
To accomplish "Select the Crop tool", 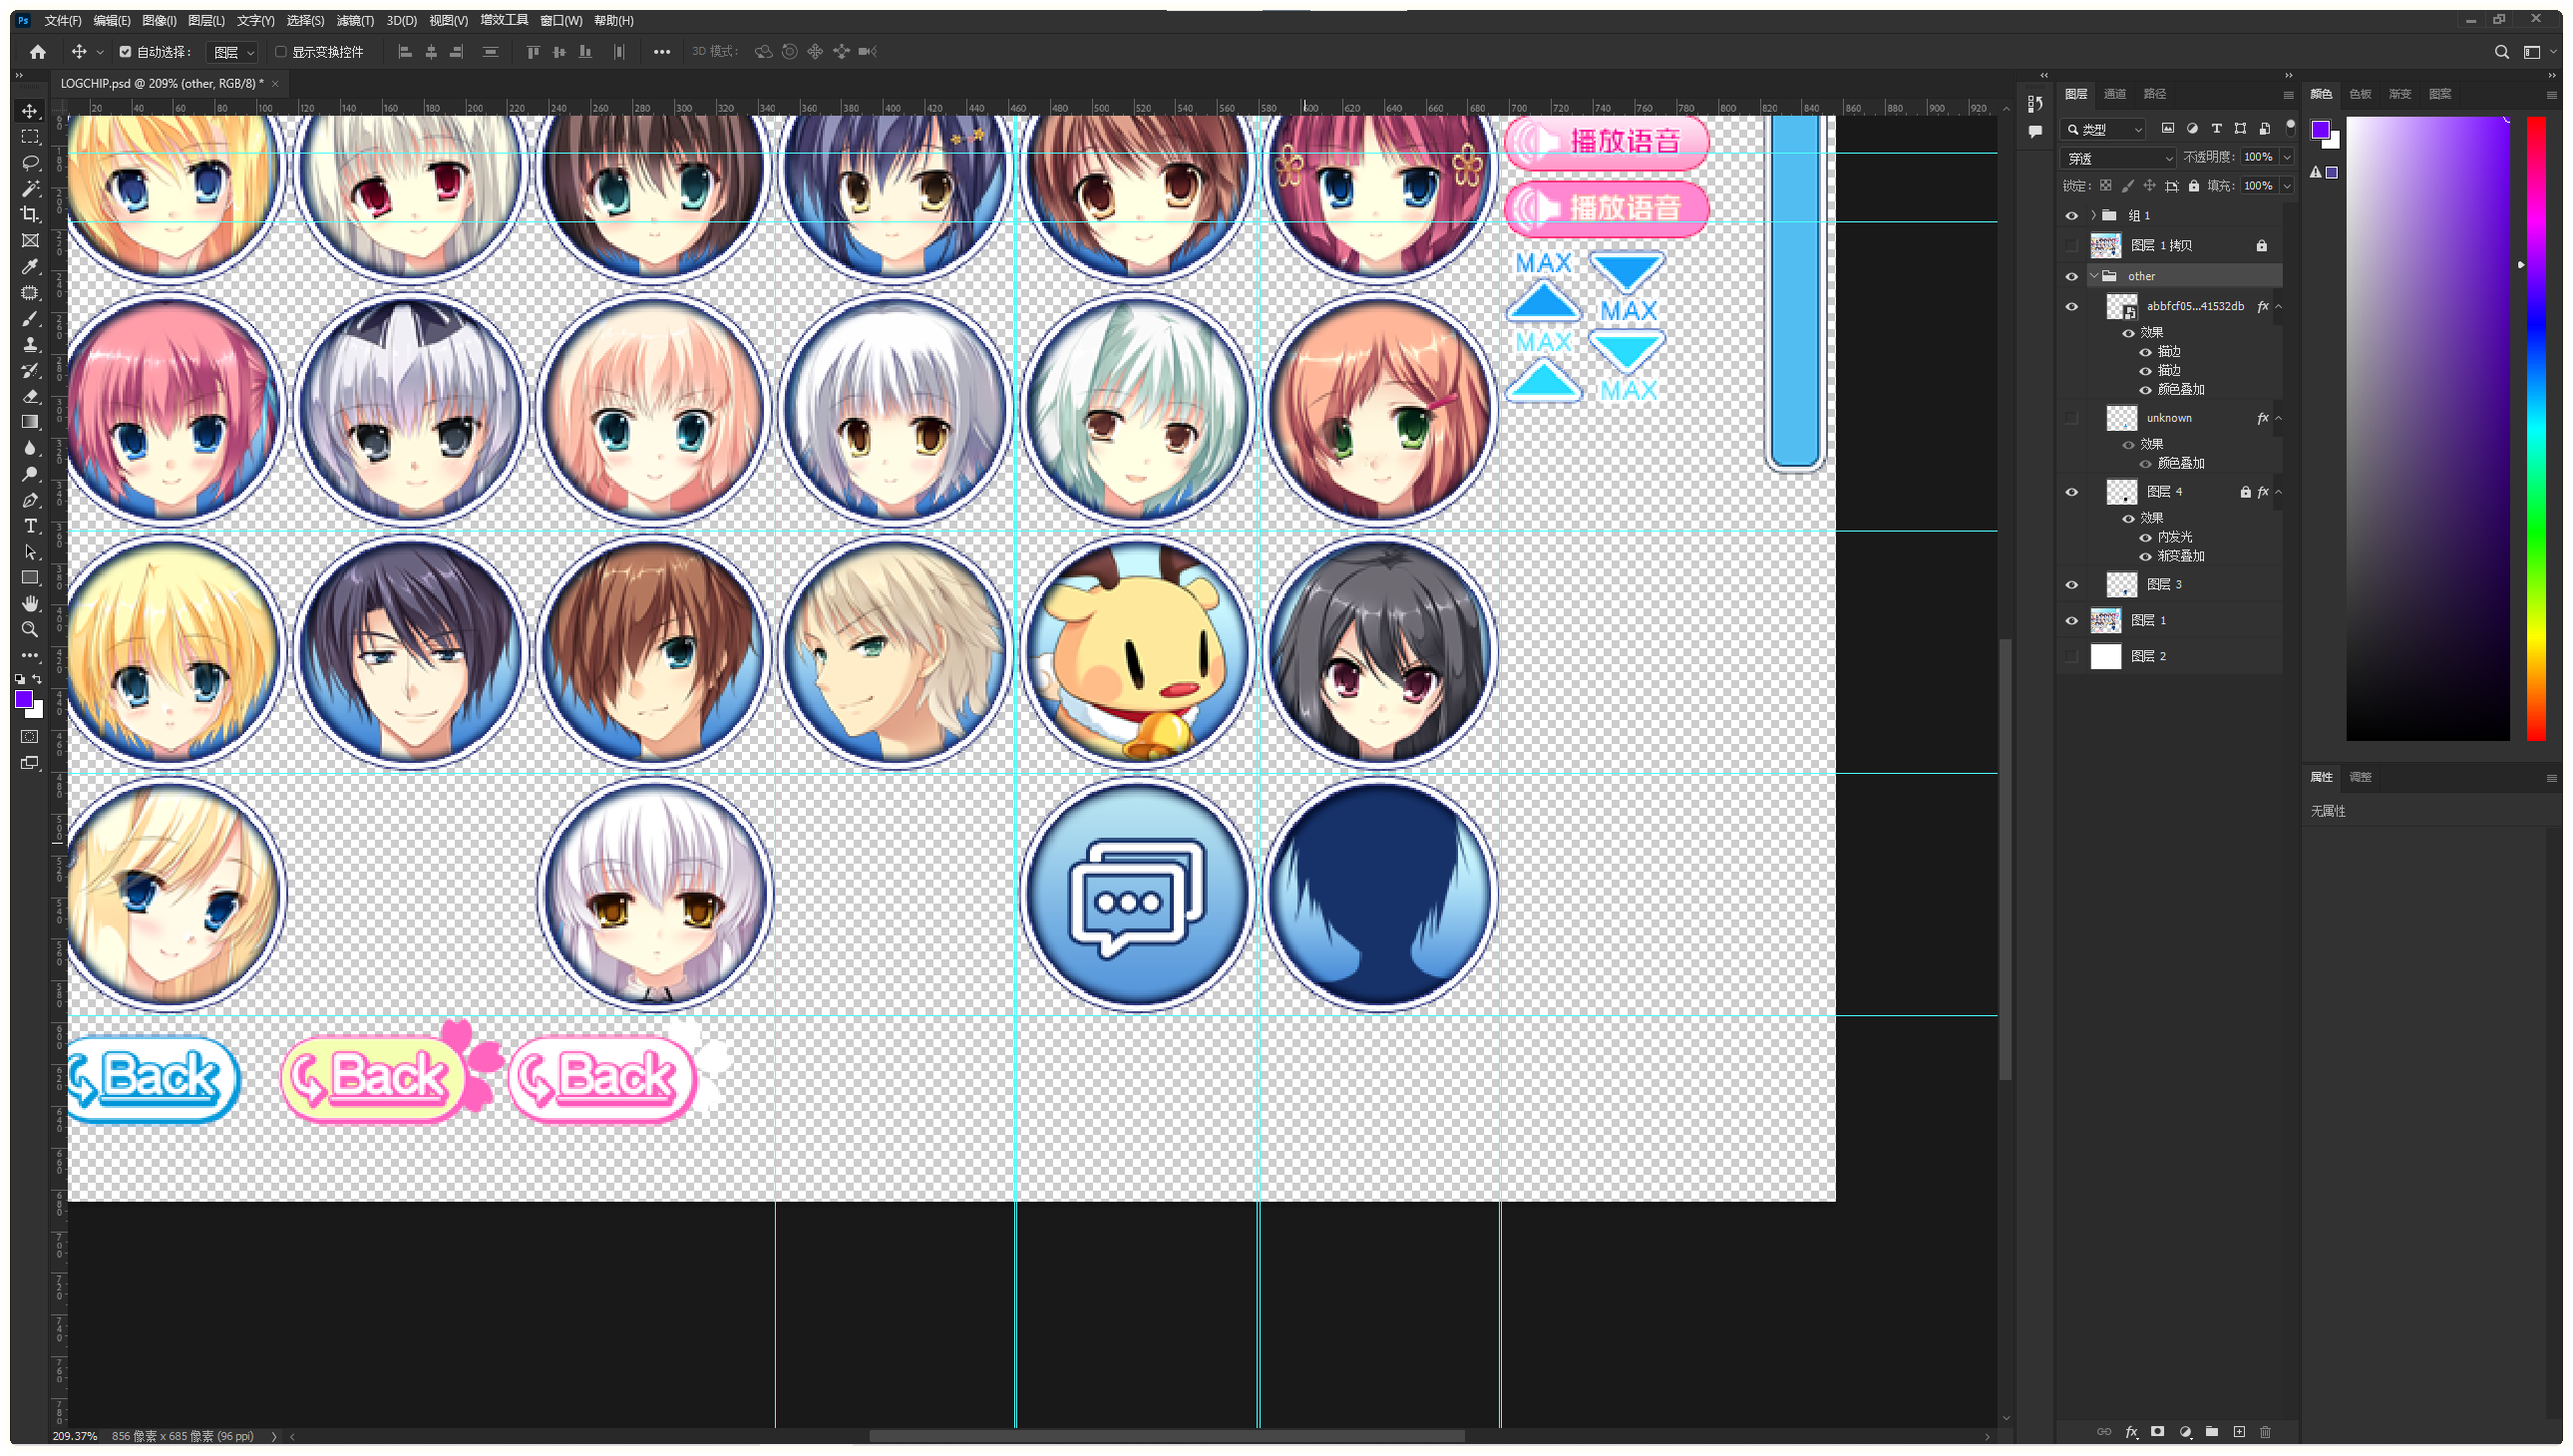I will coord(30,214).
